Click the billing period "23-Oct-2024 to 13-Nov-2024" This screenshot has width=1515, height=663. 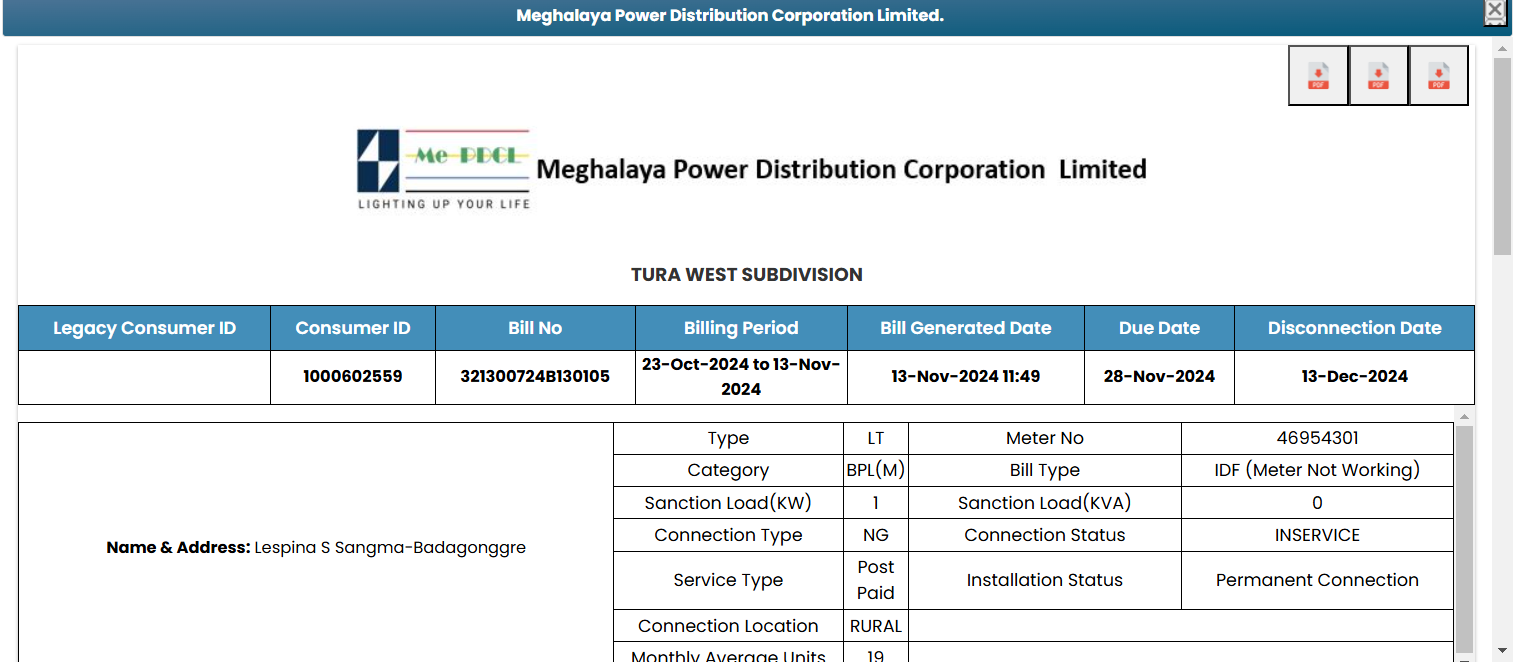point(741,377)
